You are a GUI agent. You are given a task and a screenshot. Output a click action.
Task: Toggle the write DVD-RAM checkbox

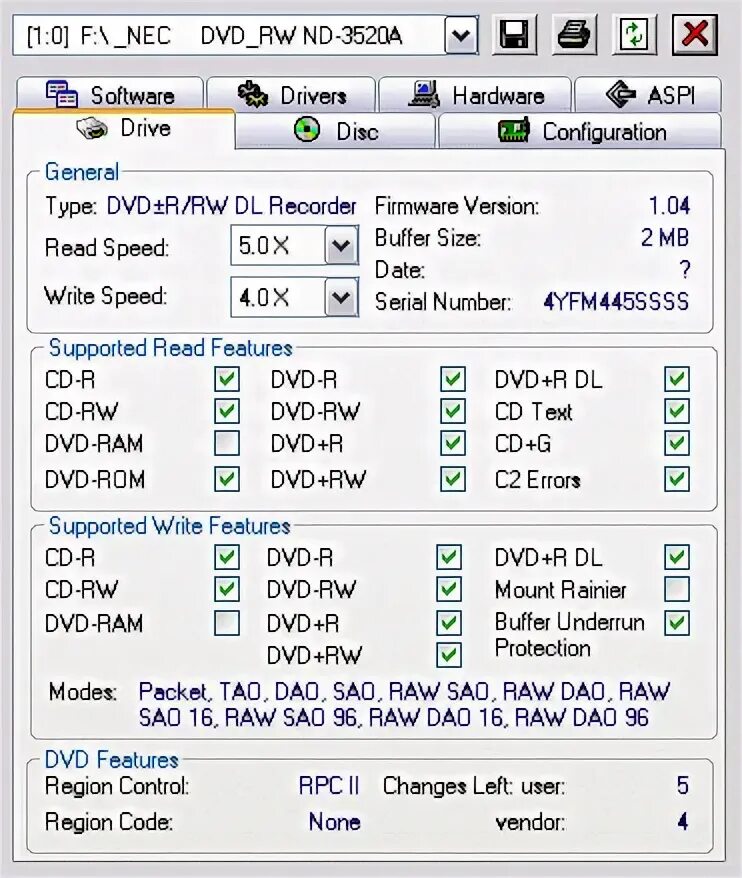227,623
